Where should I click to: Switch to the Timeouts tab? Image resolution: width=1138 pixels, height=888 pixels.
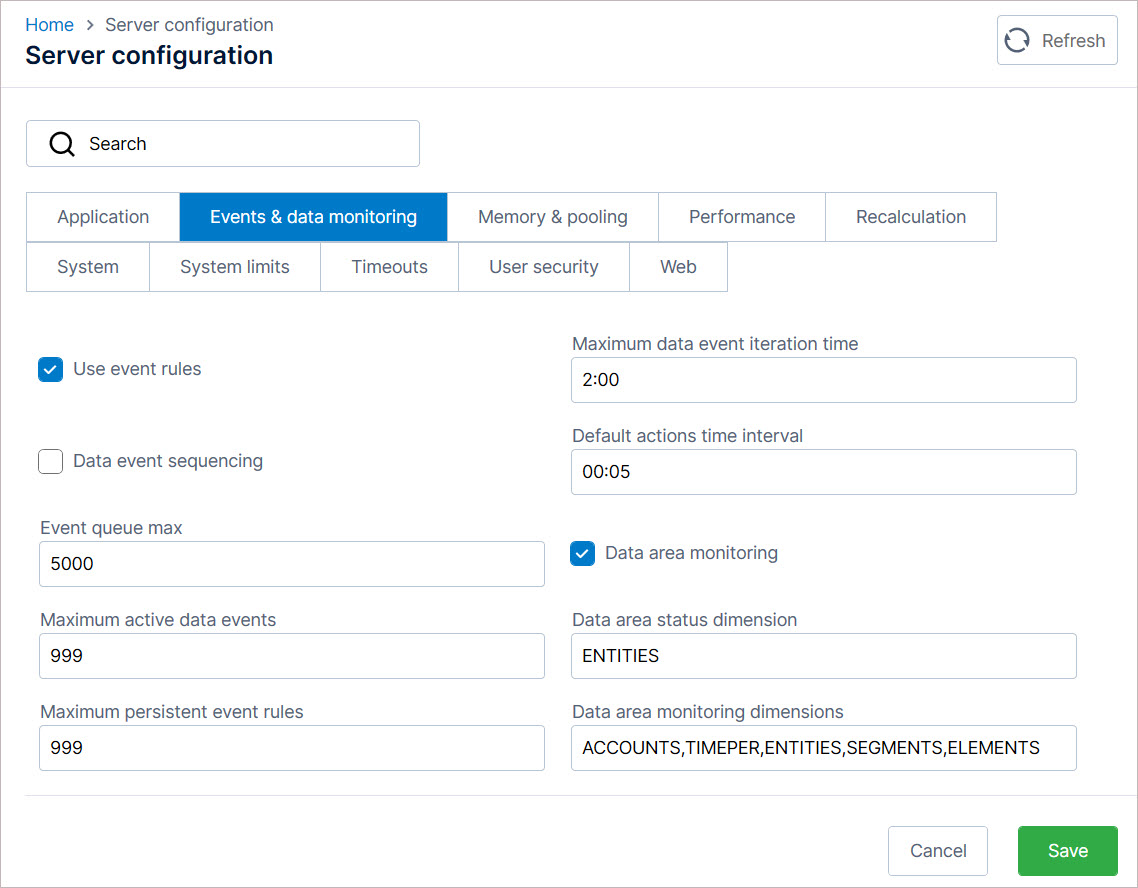tap(389, 266)
